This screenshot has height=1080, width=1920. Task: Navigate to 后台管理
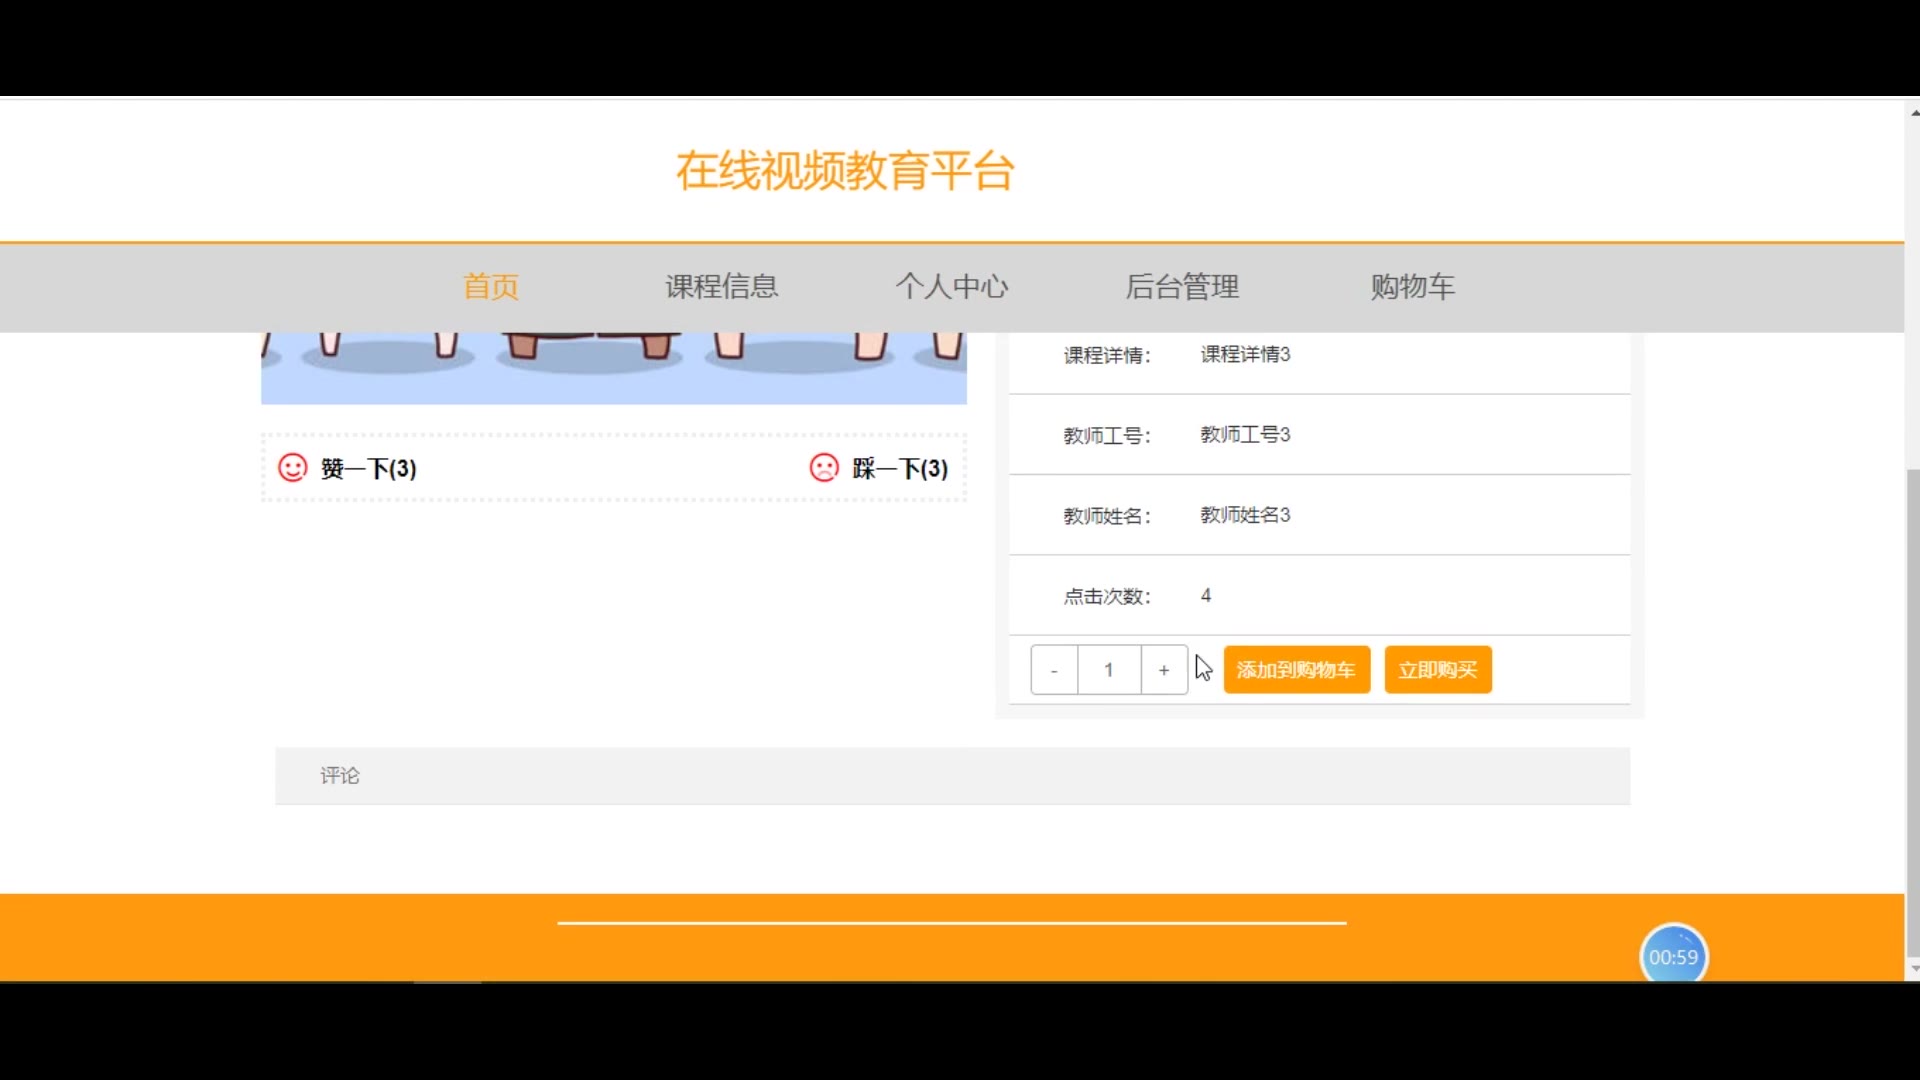point(1182,287)
